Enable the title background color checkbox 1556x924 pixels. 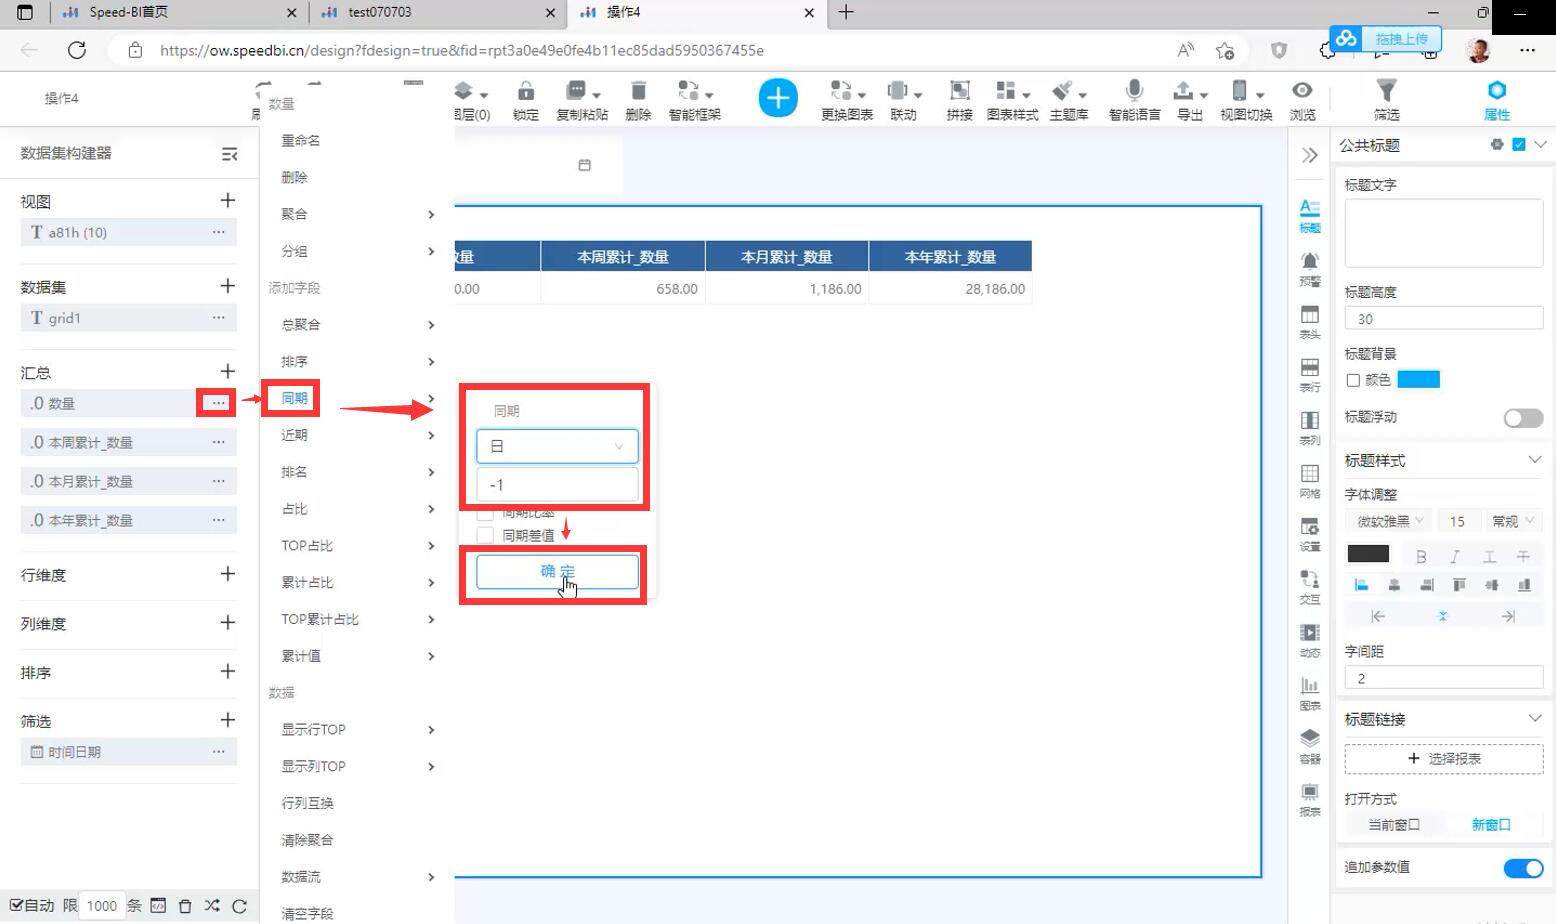[x=1353, y=380]
